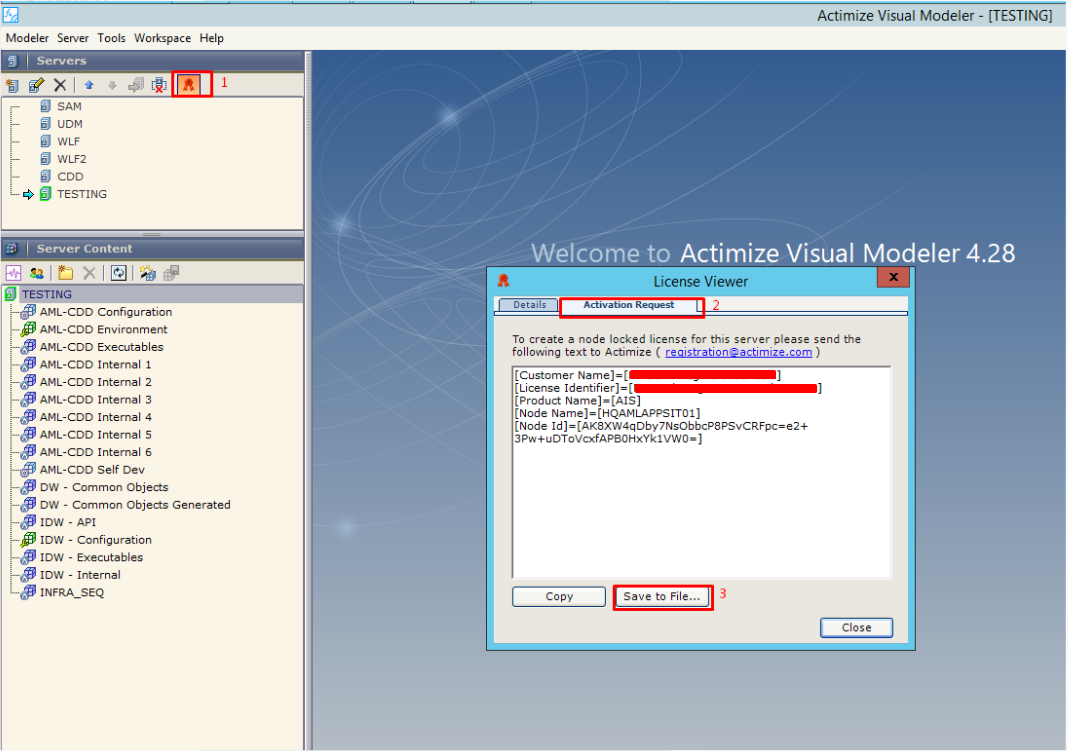The height and width of the screenshot is (751, 1068).
Task: Click the [Node Name]=[HQAMLAPPSIT01] line
Action: (x=608, y=414)
